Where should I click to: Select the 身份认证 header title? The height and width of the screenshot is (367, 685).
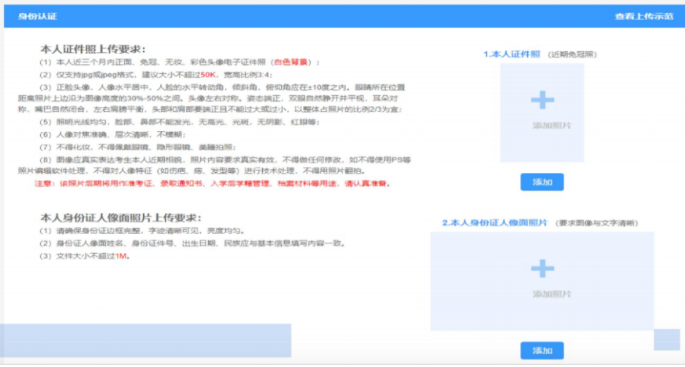[x=38, y=17]
